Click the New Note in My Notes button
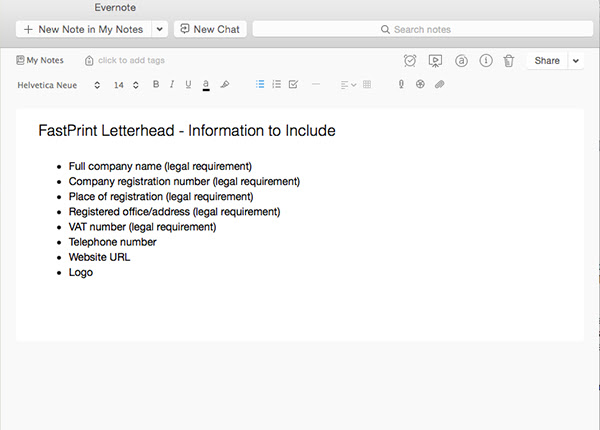Viewport: 600px width, 430px height. click(84, 29)
